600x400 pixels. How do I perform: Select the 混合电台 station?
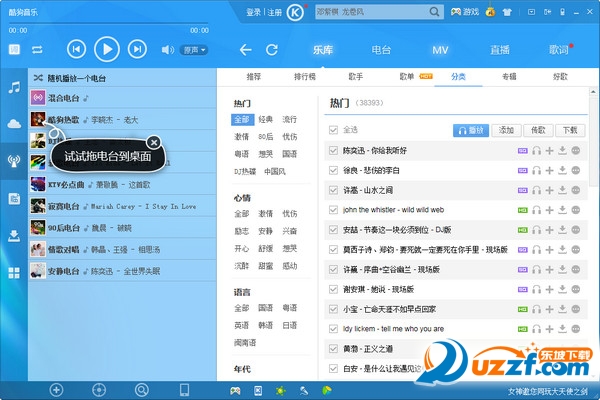tap(122, 98)
